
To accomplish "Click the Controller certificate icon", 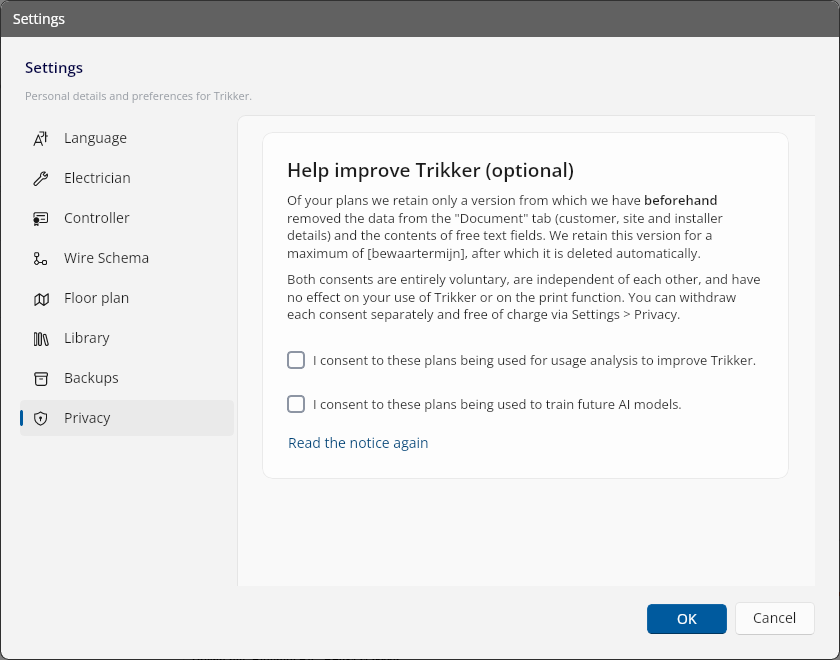I will pos(41,219).
